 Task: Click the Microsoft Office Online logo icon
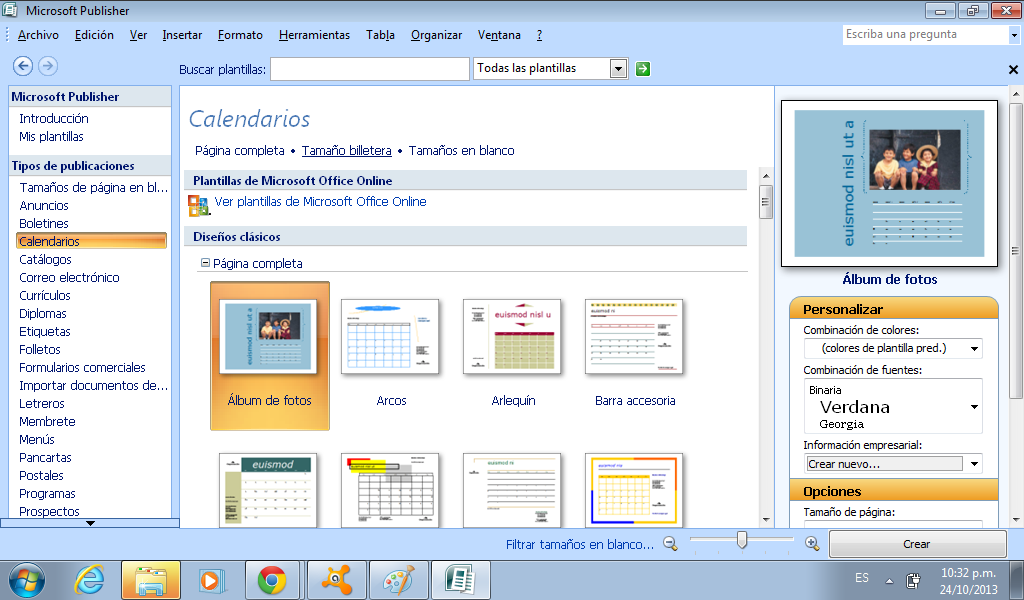point(198,205)
